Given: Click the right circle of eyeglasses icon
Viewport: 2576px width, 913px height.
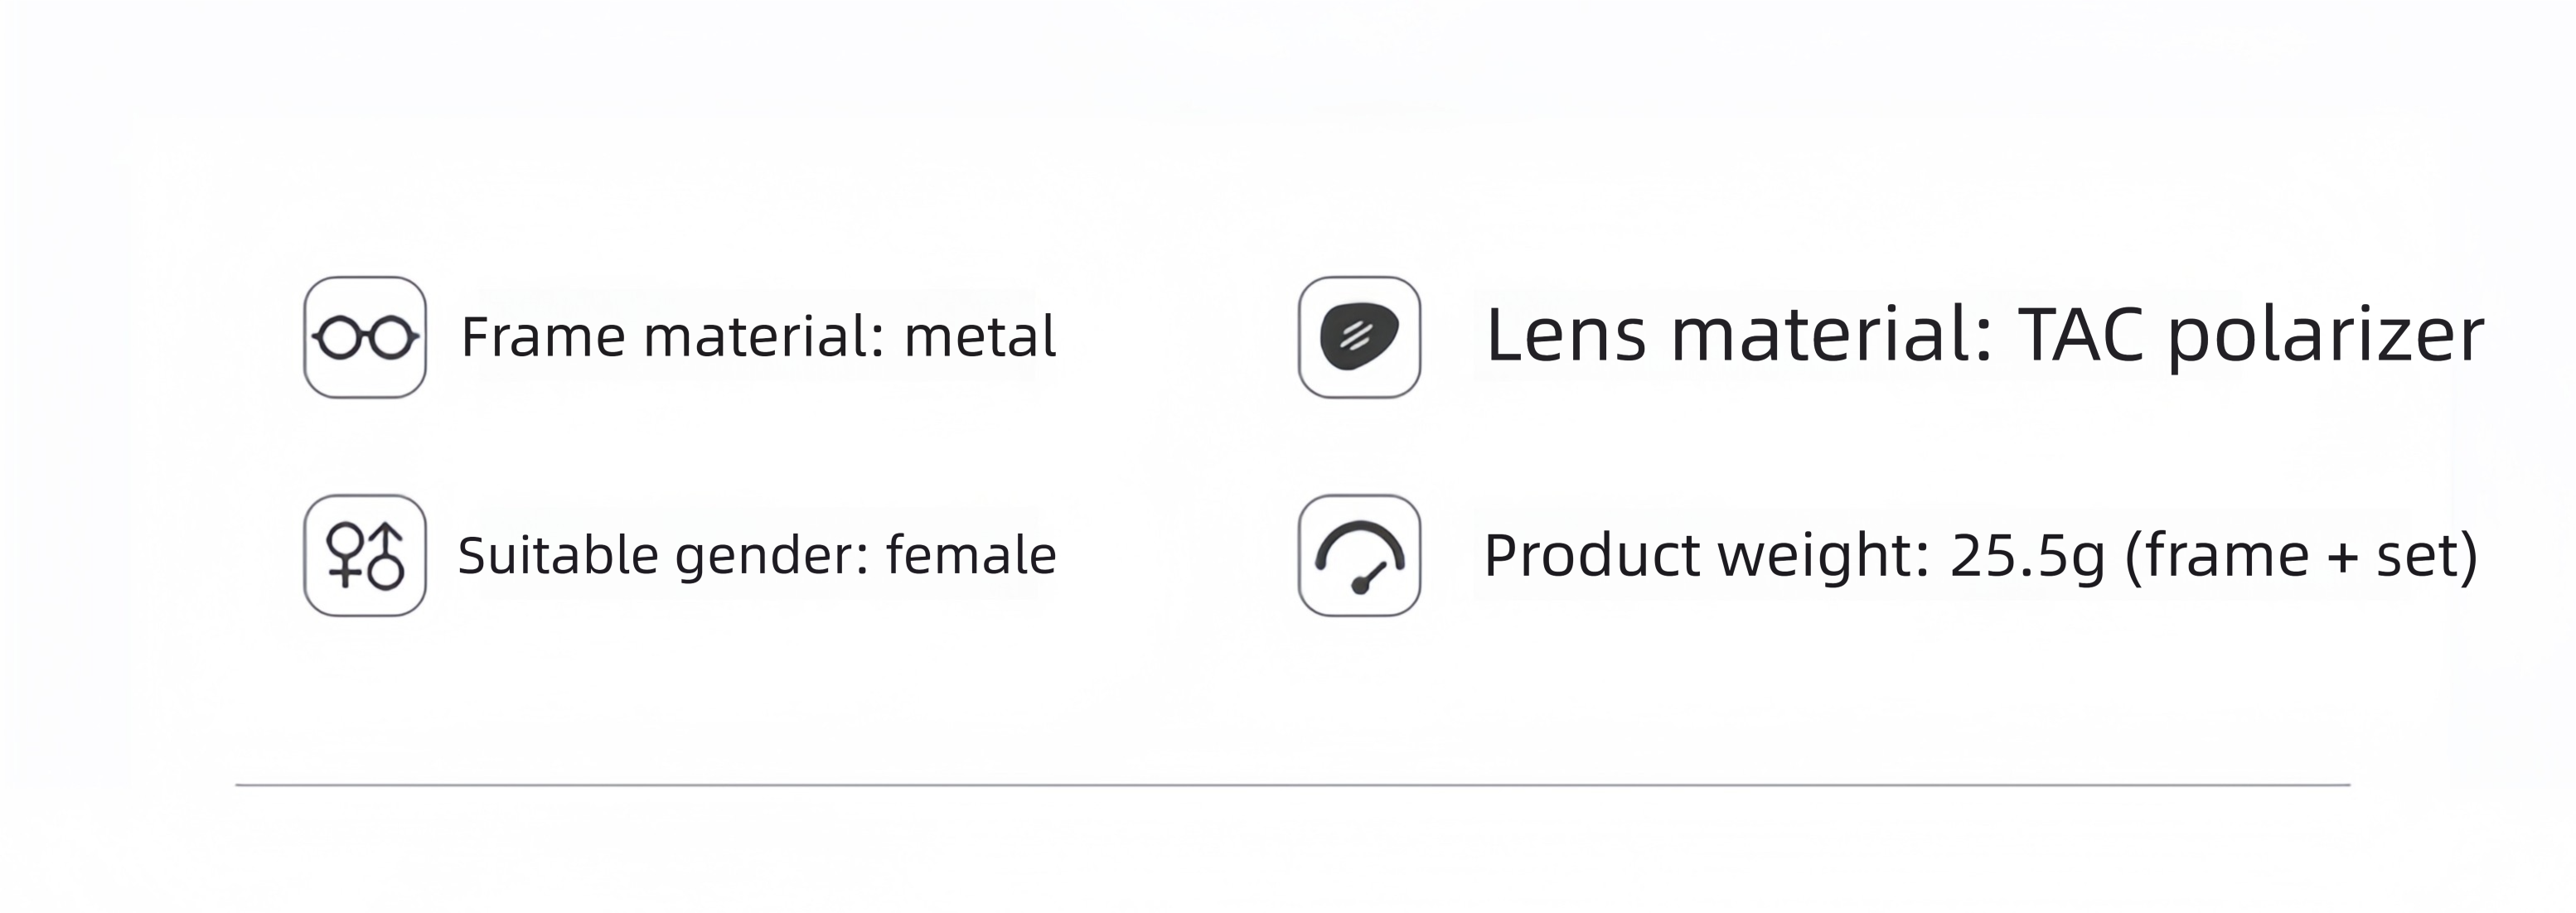Looking at the screenshot, I should click(391, 338).
